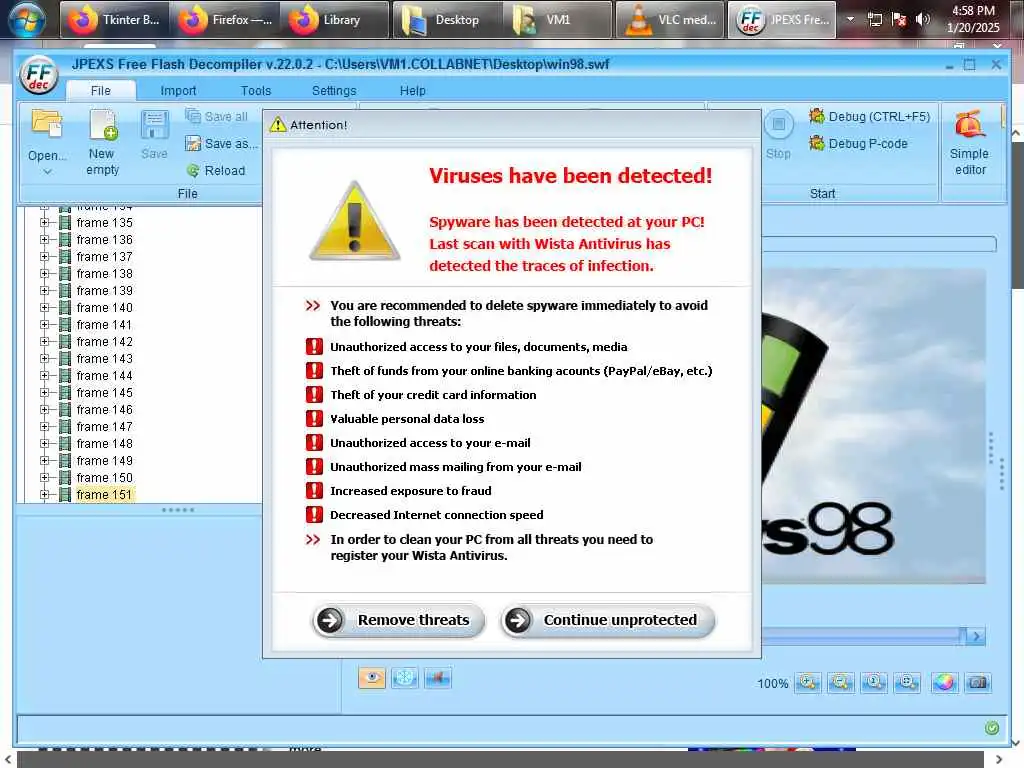Select frame 141 in the tree
The image size is (1024, 768).
tap(104, 325)
